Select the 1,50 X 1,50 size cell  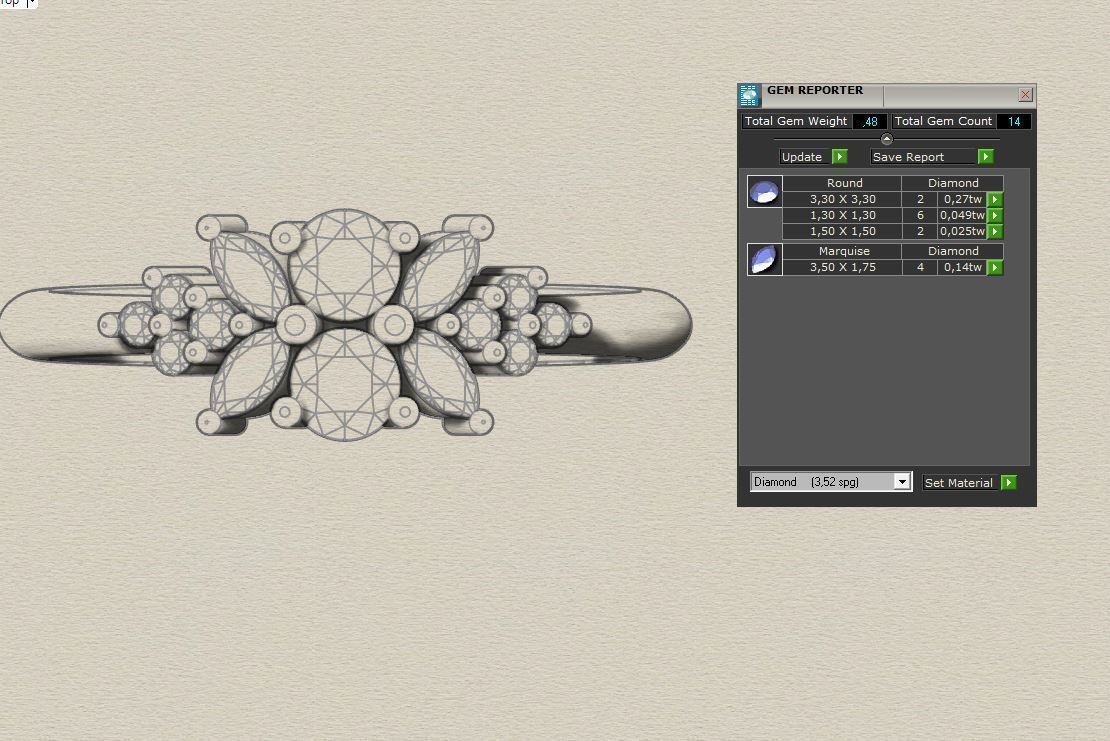tap(842, 231)
